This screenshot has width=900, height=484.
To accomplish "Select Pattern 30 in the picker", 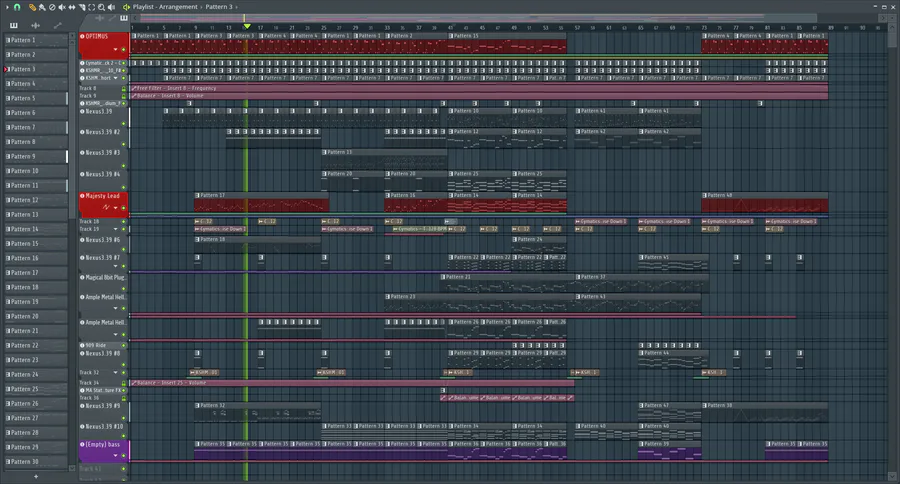I will (x=36, y=462).
